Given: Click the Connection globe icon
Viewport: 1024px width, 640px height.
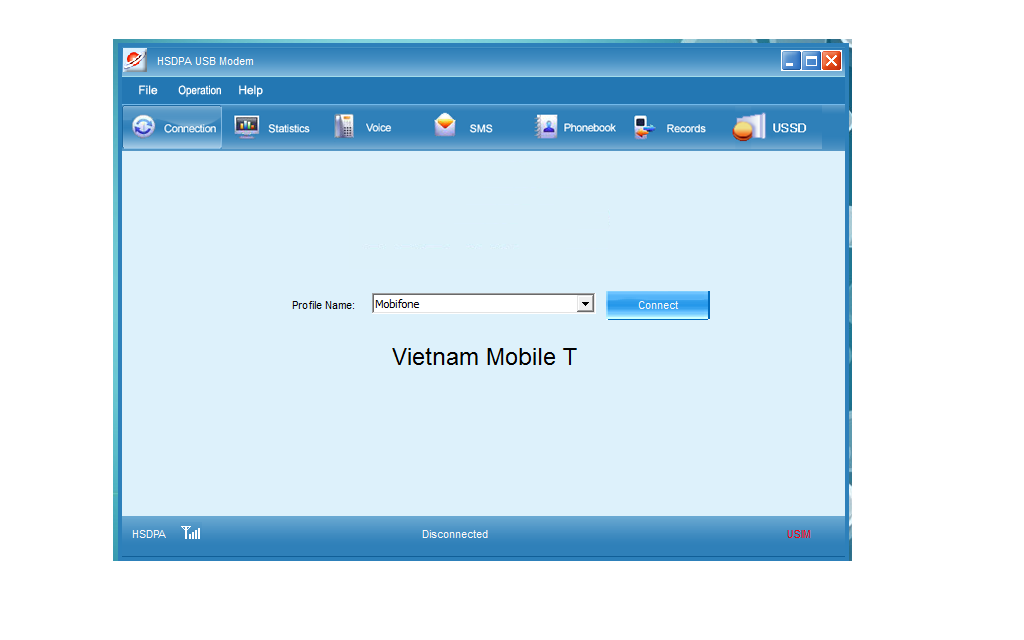Looking at the screenshot, I should [144, 127].
